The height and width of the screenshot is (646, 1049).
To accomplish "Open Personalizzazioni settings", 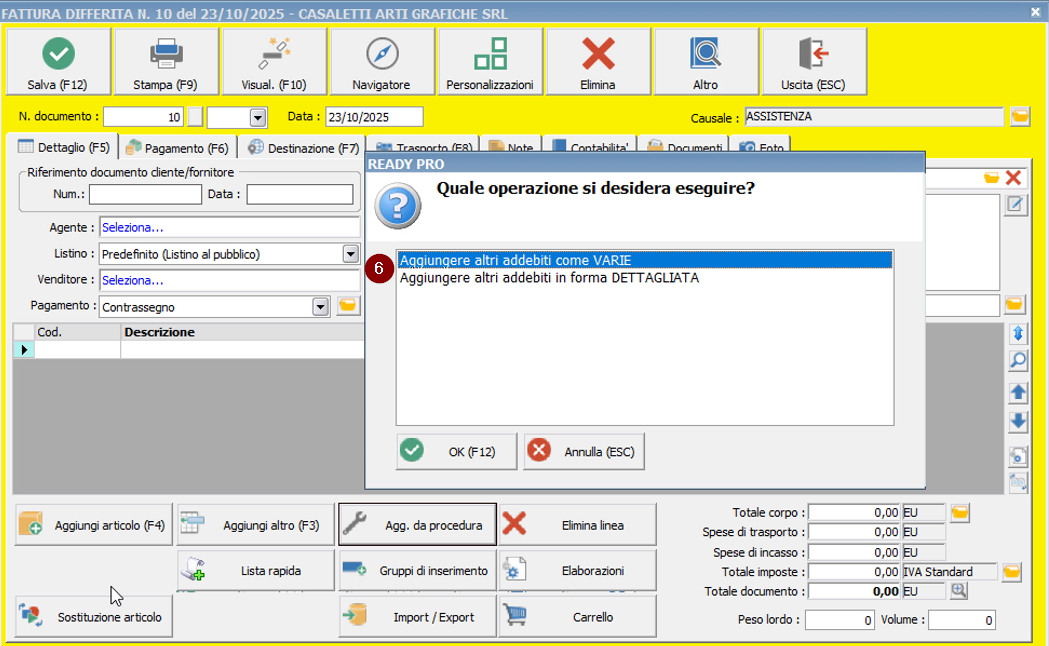I will pyautogui.click(x=489, y=62).
